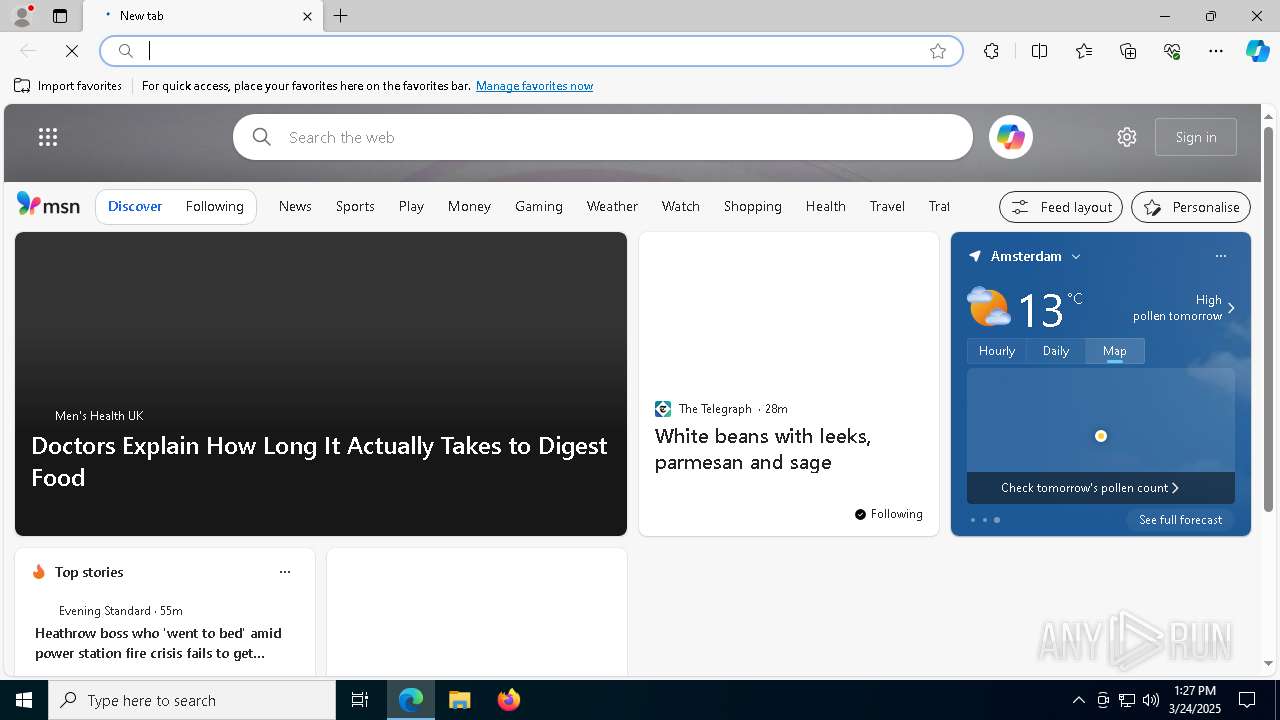The image size is (1280, 720).
Task: Open White beans with leeks article
Action: point(762,449)
